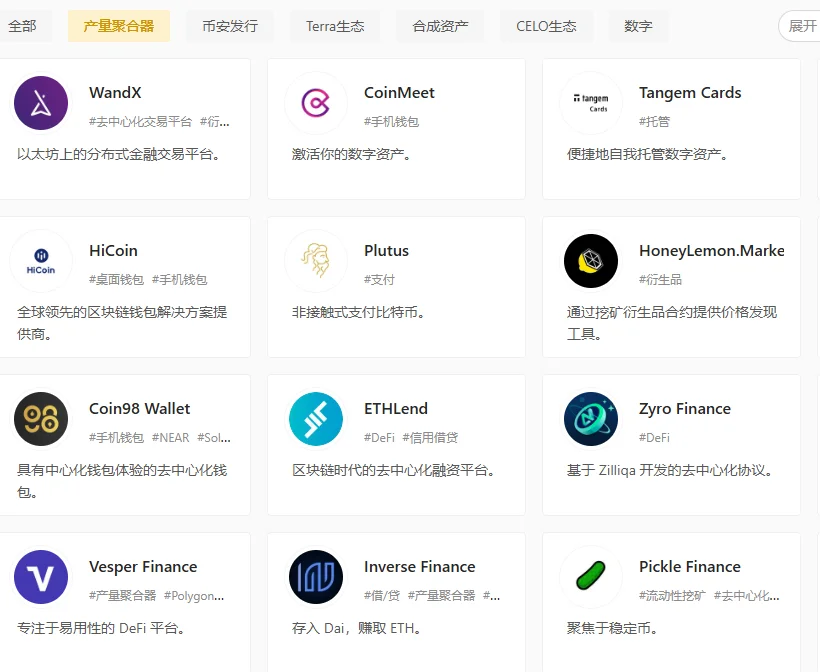
Task: Click description 存入 Dai，赚取 ETH。
Action: point(357,628)
